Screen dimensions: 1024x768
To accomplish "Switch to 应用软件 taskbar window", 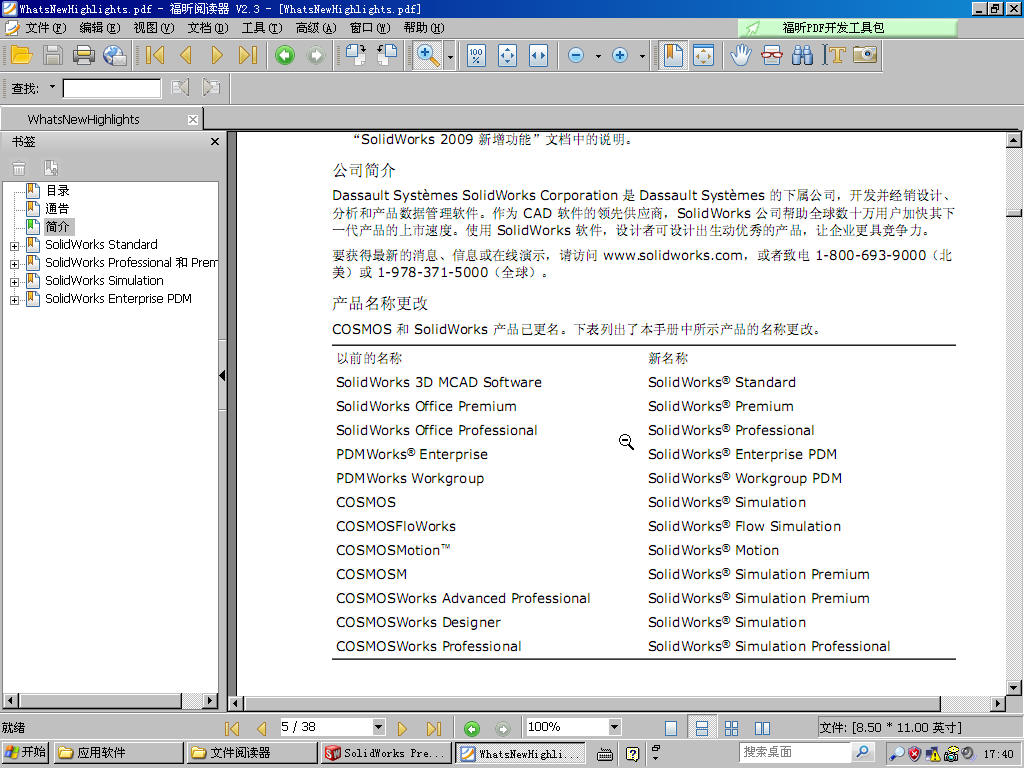I will 118,752.
